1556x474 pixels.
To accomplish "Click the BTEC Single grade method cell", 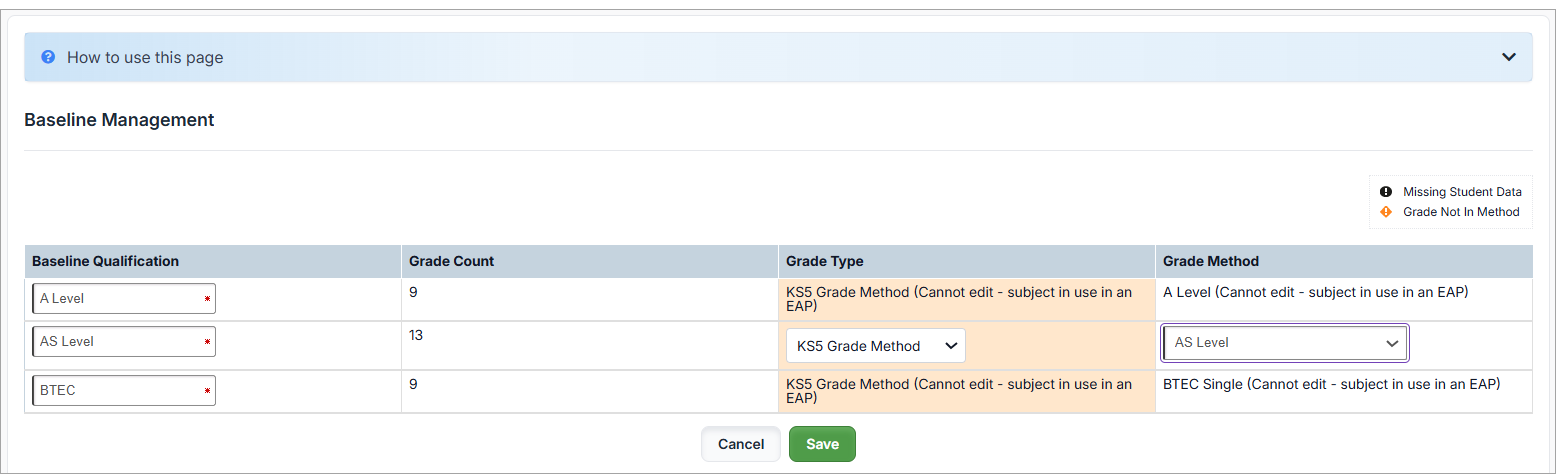I will 1331,384.
